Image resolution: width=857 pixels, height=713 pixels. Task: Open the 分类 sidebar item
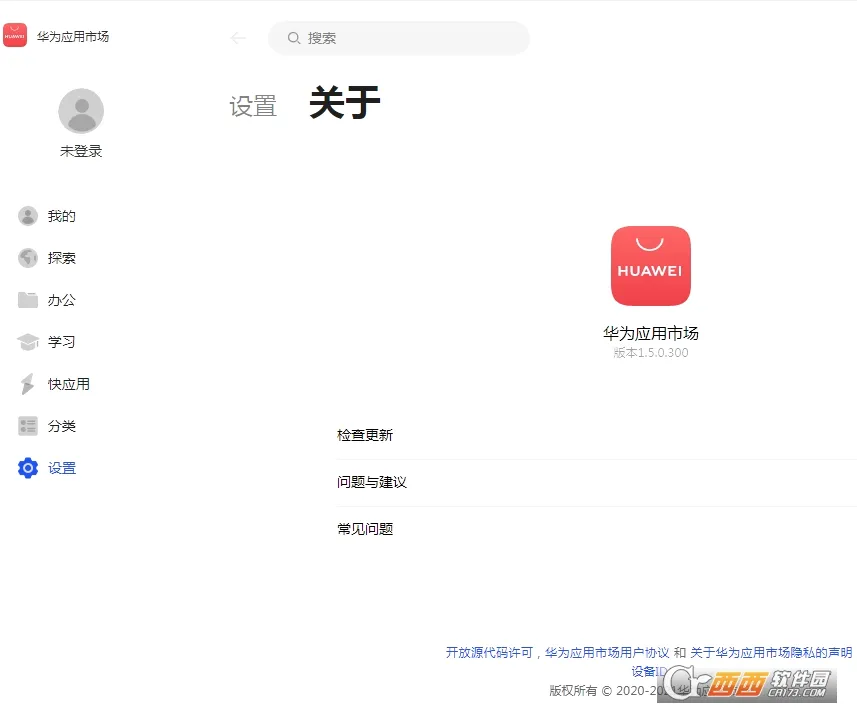pyautogui.click(x=62, y=426)
